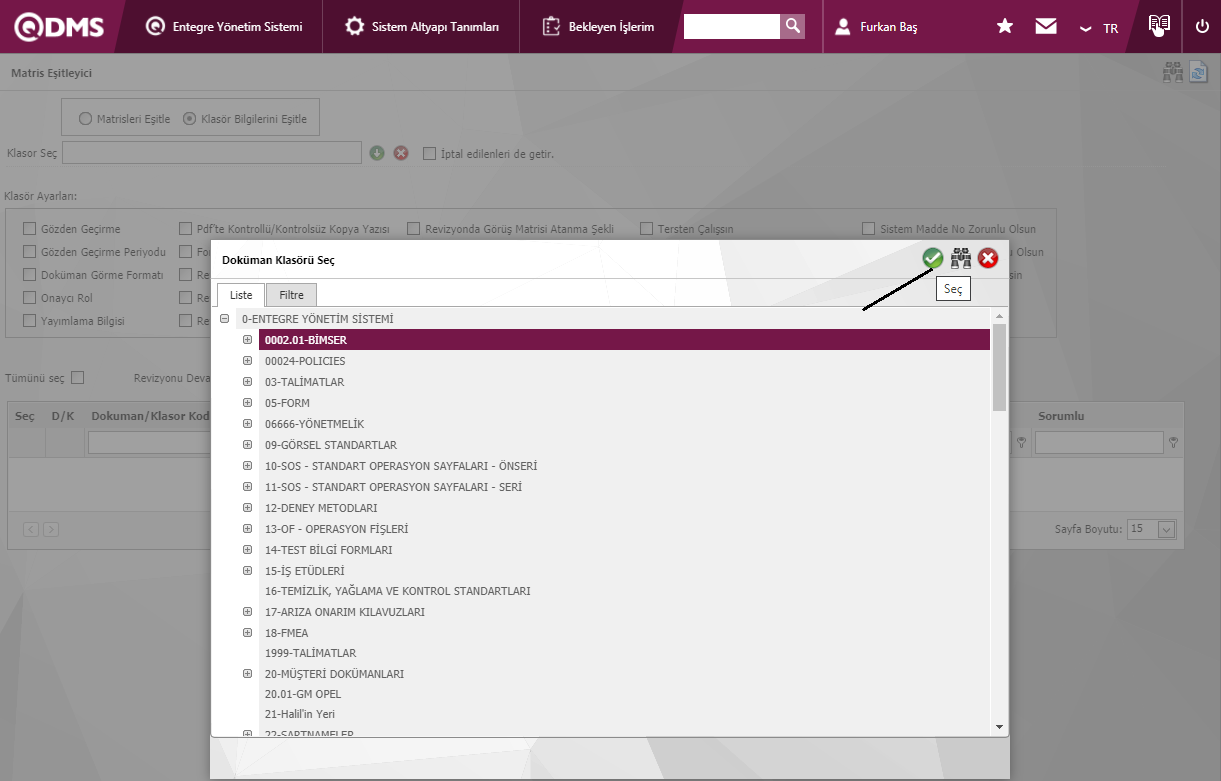Expand the 09-GÖRSEL STANDARTLAR folder
This screenshot has width=1221, height=781.
pyautogui.click(x=247, y=445)
